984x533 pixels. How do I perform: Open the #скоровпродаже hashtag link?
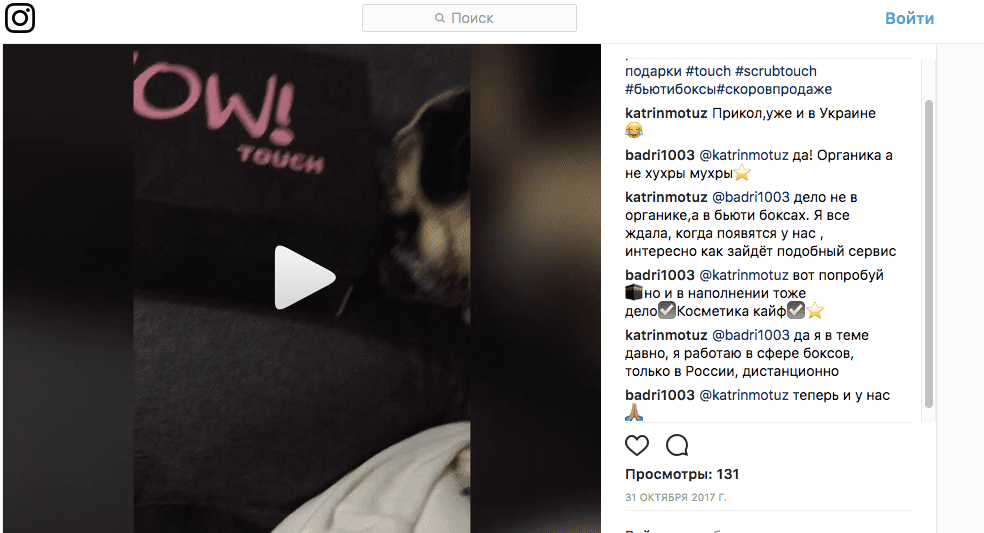pos(774,89)
